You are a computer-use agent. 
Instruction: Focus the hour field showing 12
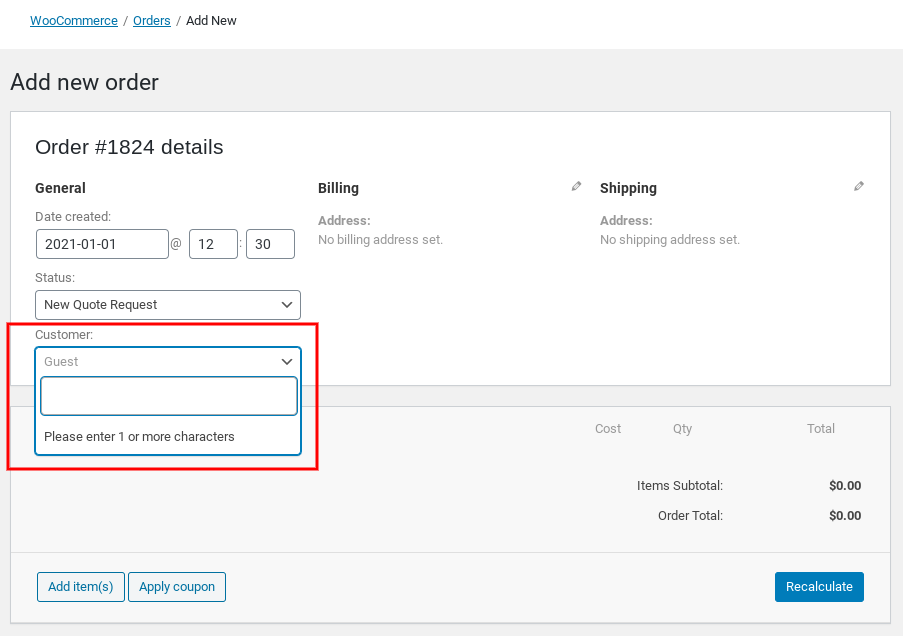click(x=213, y=244)
